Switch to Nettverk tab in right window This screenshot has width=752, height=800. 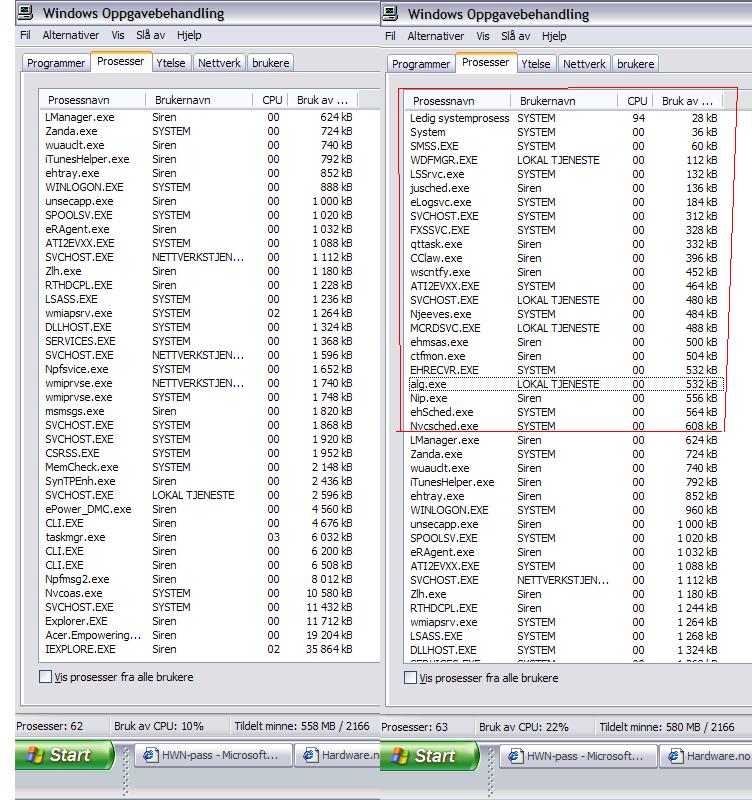pos(584,64)
